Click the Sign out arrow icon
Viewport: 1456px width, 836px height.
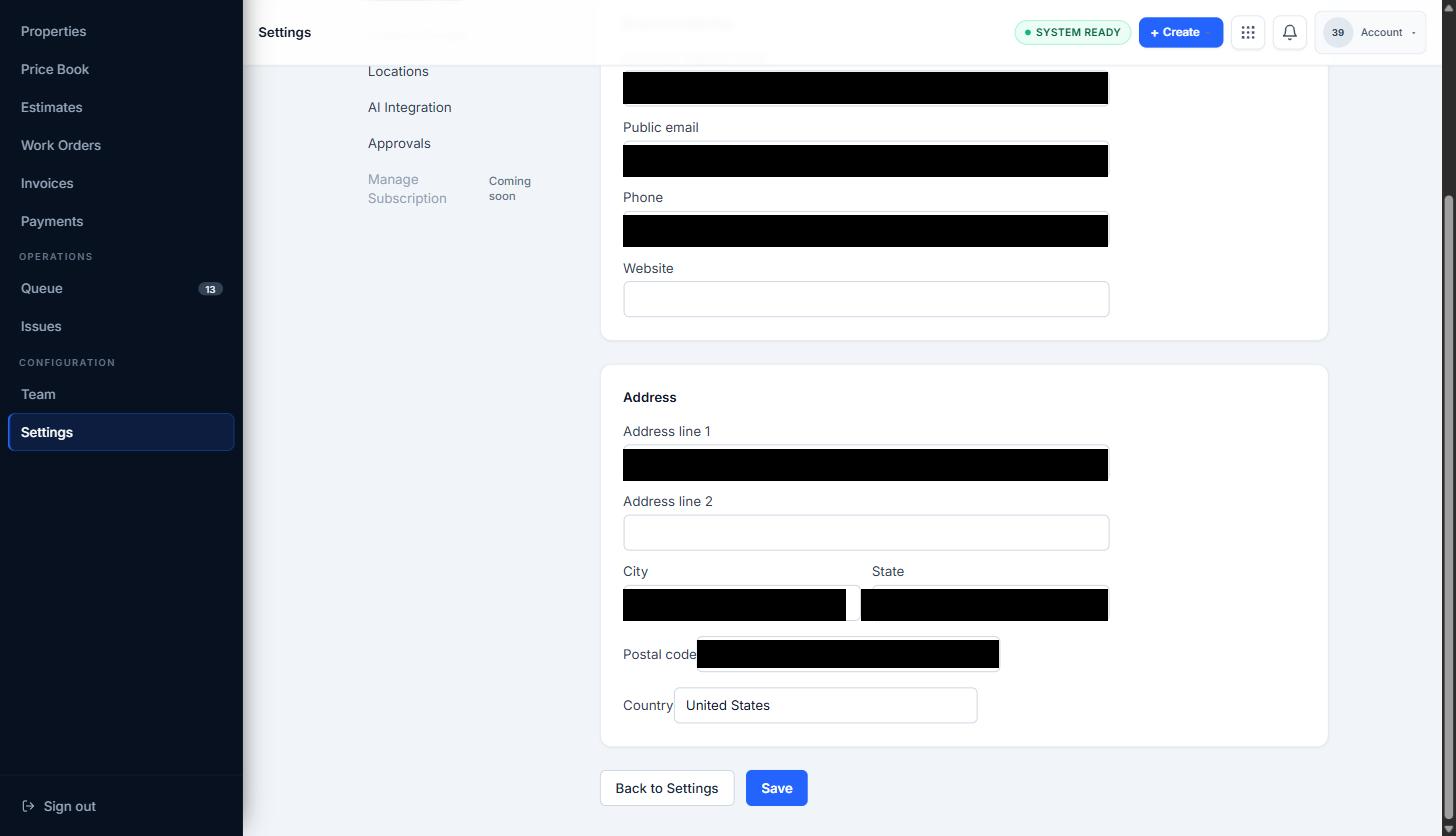point(28,806)
